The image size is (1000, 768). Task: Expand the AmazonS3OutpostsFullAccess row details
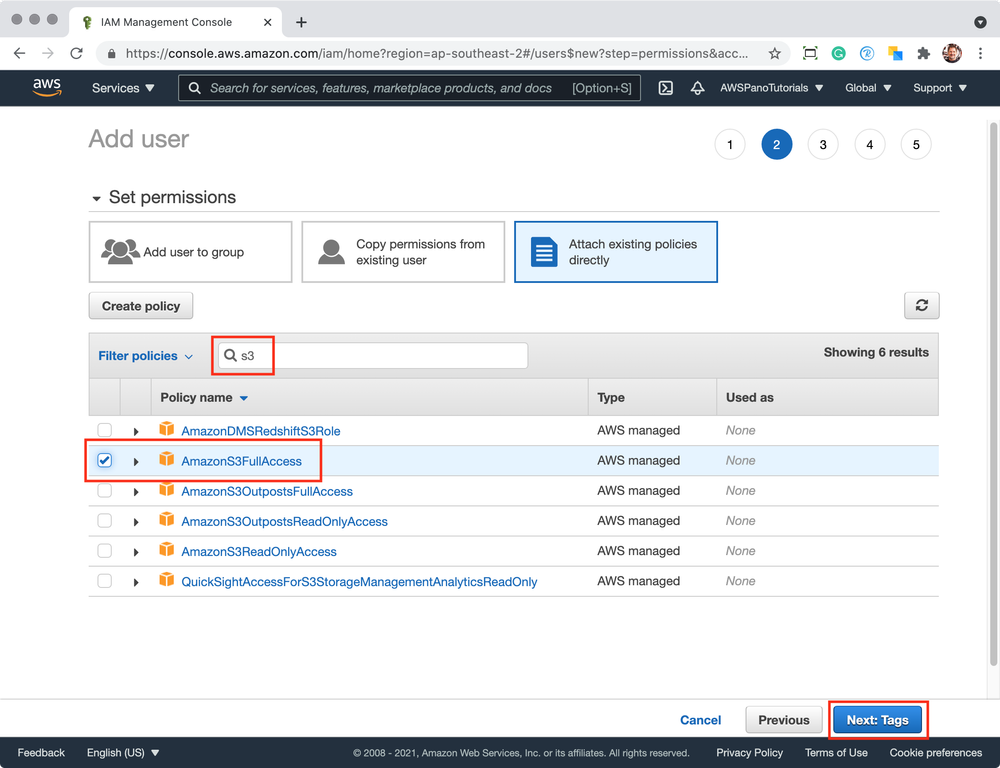coord(136,492)
